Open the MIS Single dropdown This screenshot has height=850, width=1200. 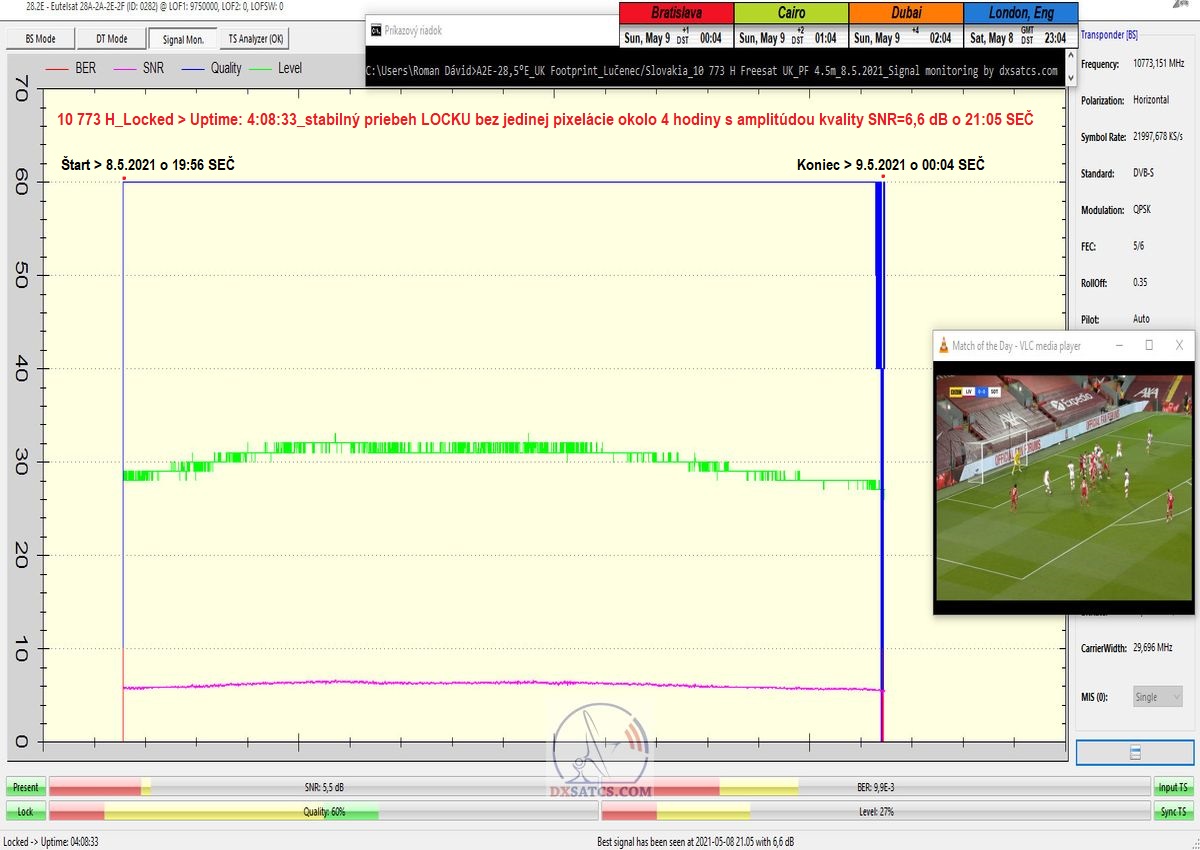click(x=1158, y=697)
